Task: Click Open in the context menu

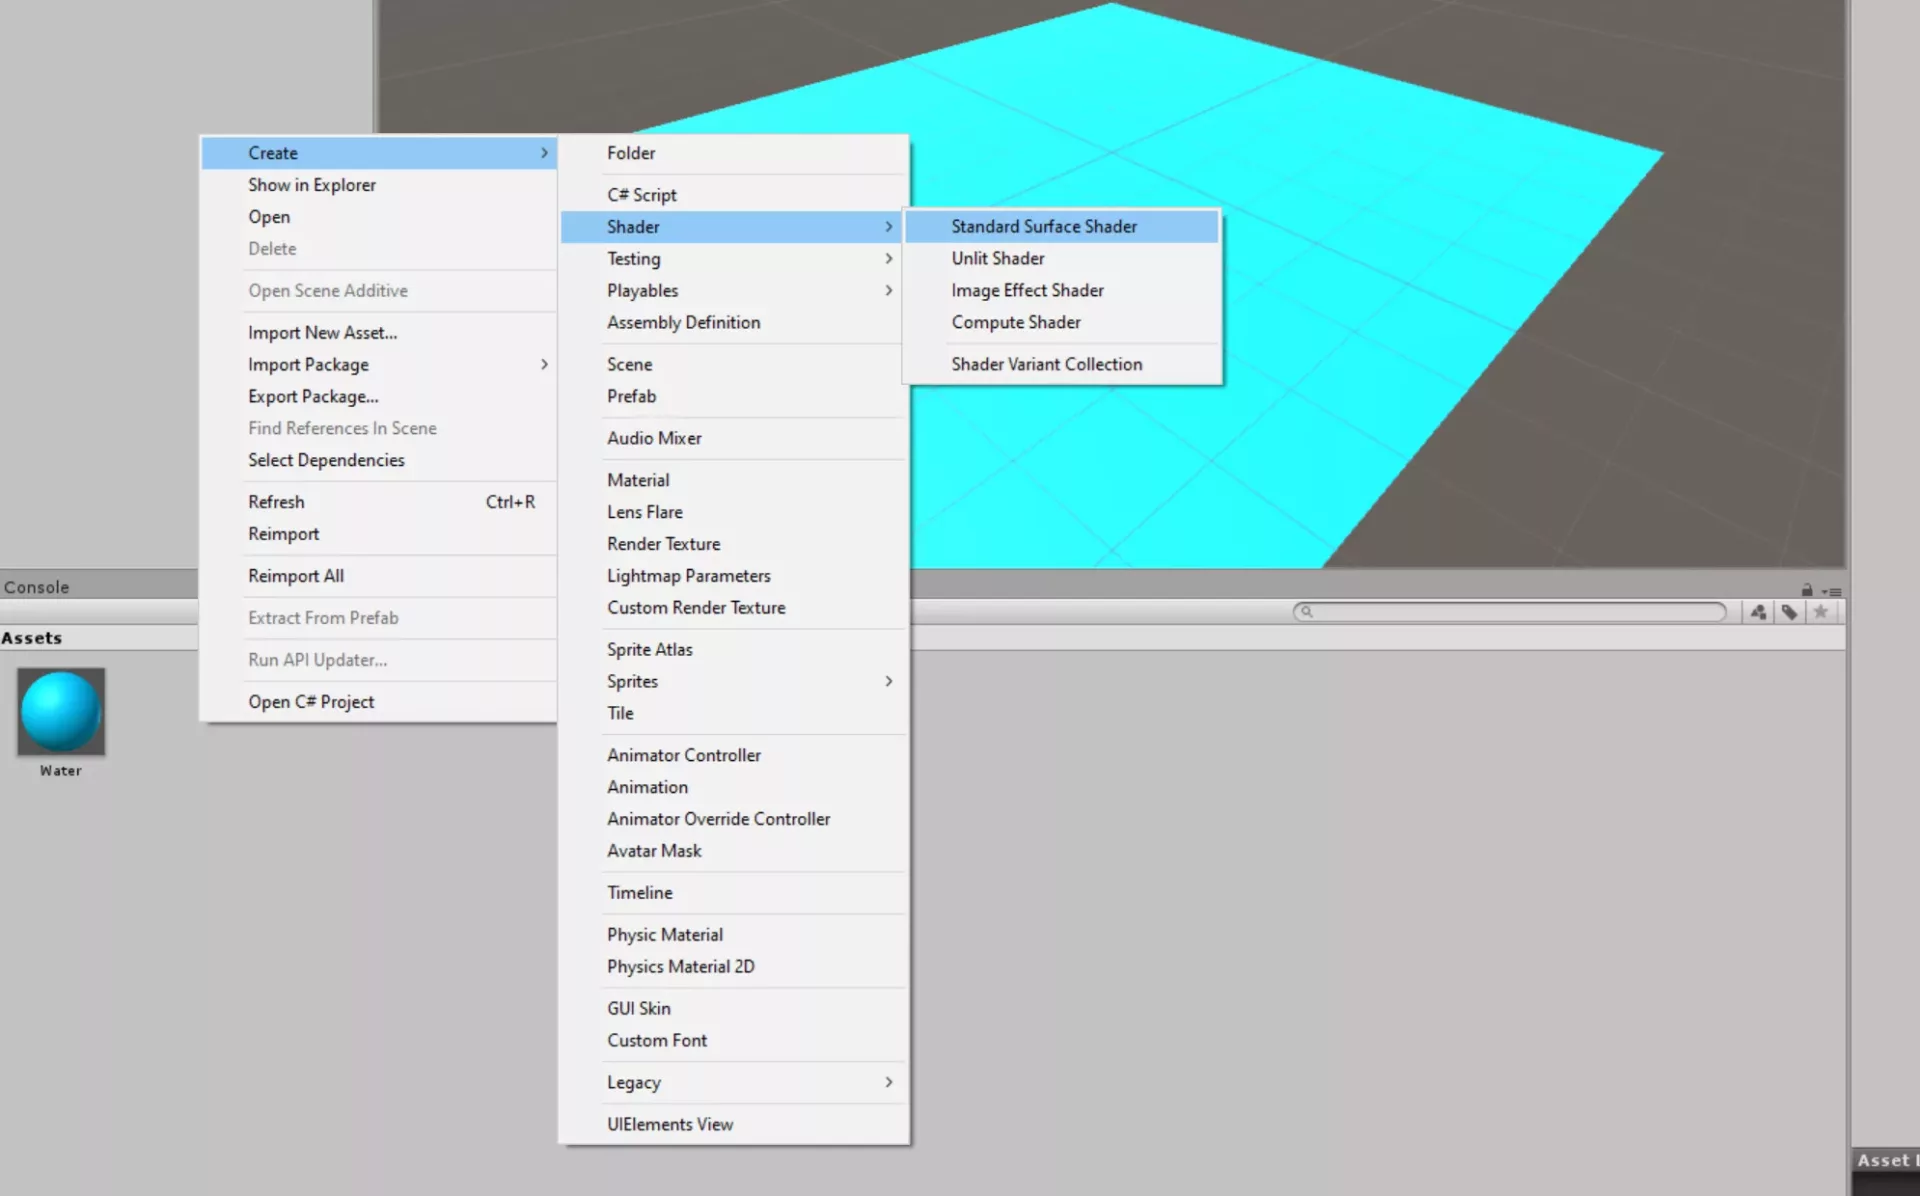Action: (x=379, y=217)
